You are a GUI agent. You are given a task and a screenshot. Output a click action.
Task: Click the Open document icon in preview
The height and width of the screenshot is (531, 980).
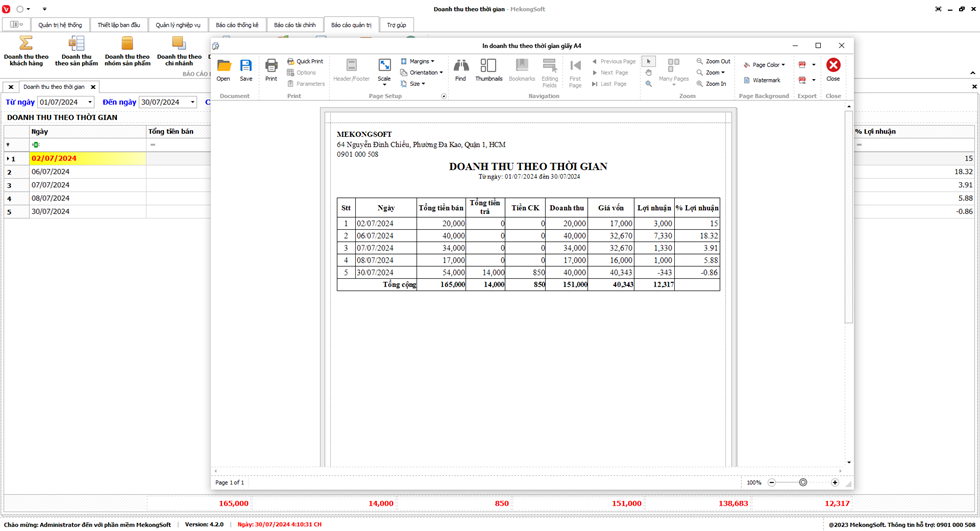pyautogui.click(x=223, y=69)
